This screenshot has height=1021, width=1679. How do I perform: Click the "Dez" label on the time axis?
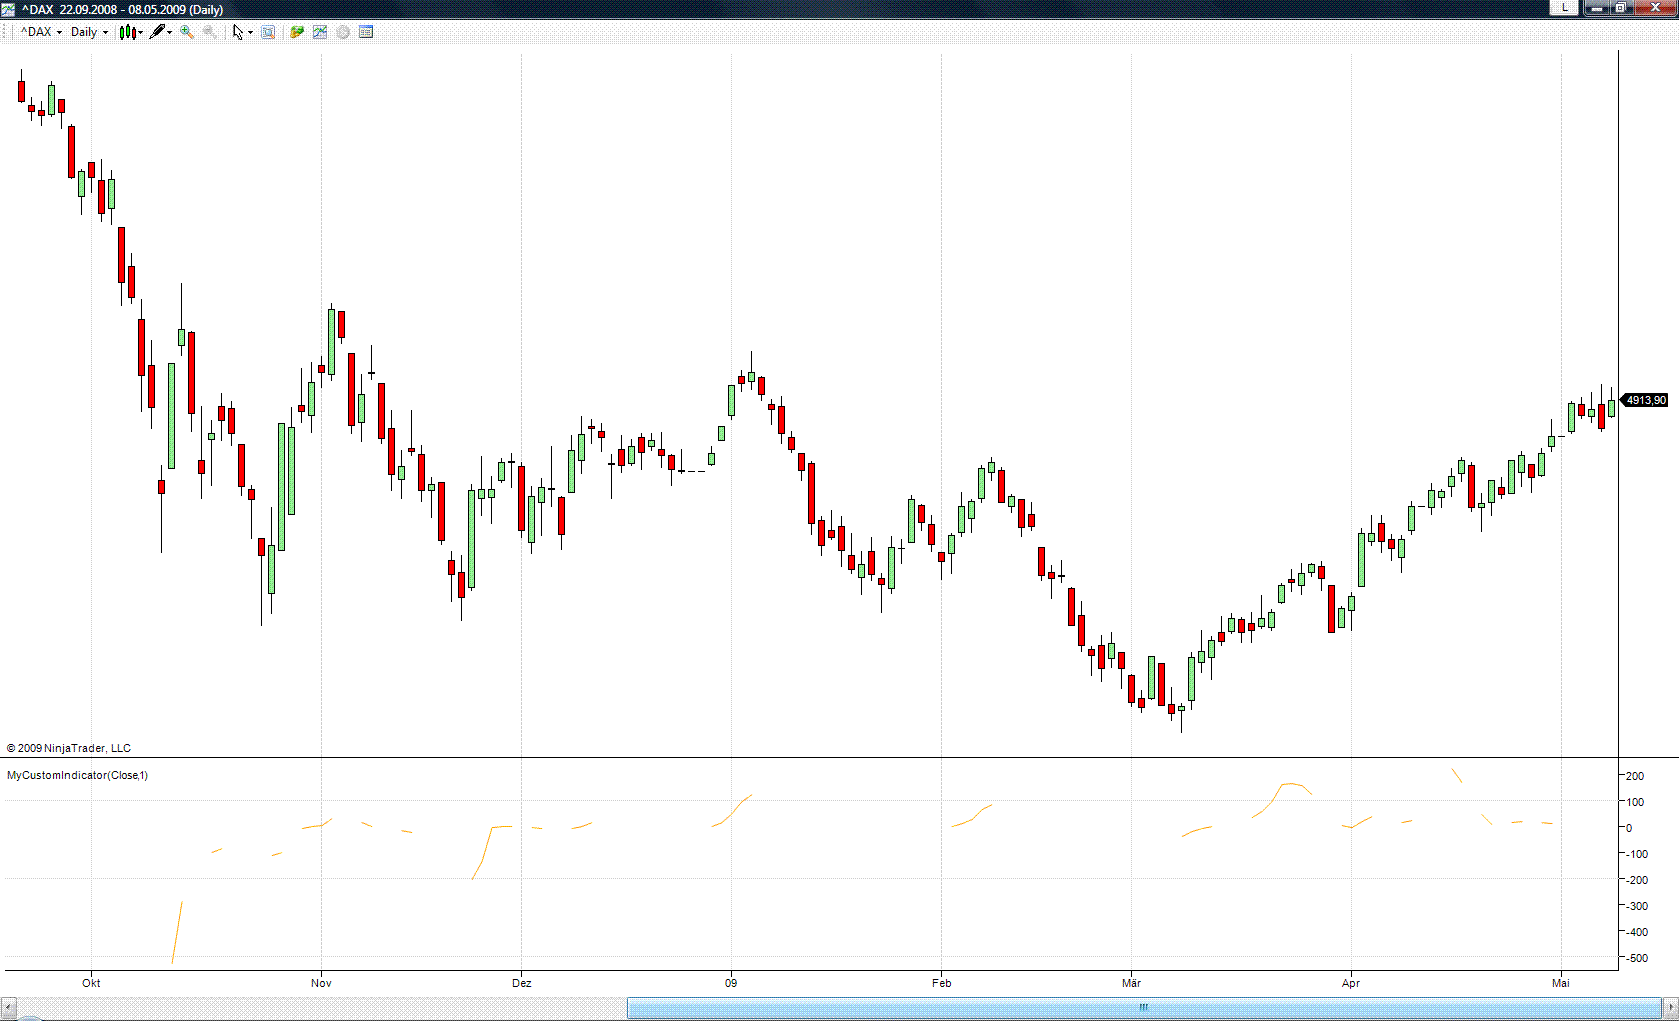[522, 983]
